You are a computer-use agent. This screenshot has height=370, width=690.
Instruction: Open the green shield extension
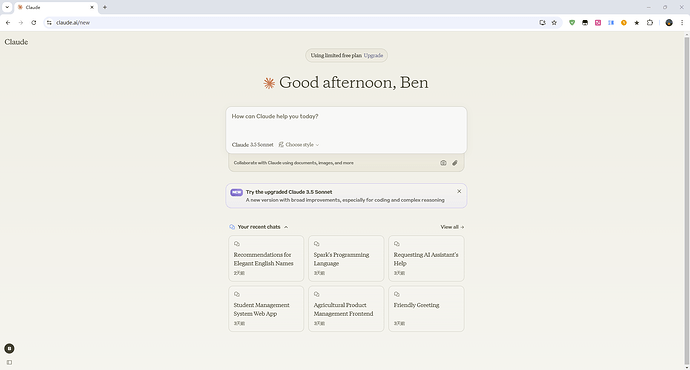pos(572,22)
